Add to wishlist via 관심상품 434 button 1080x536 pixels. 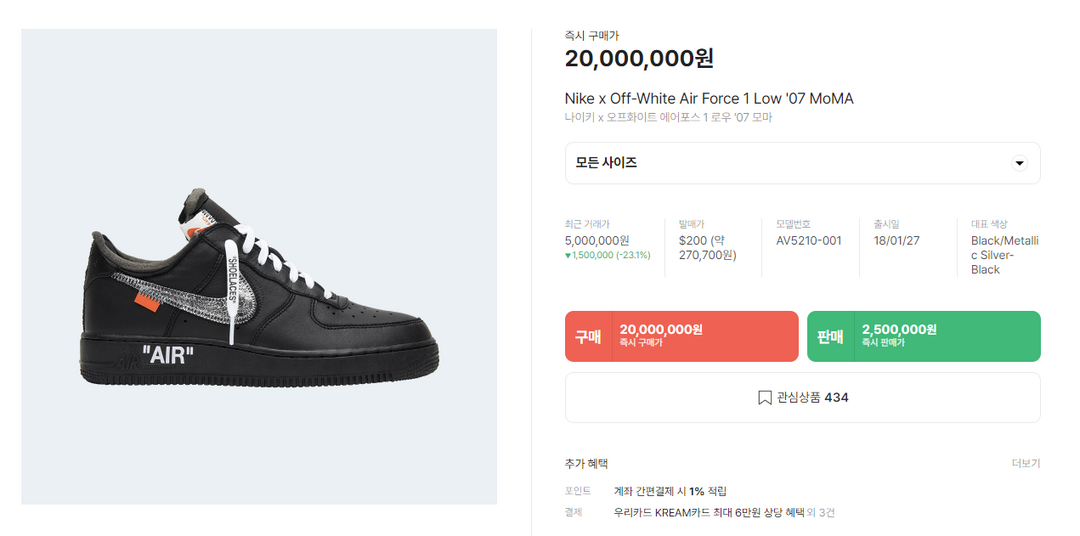click(802, 398)
